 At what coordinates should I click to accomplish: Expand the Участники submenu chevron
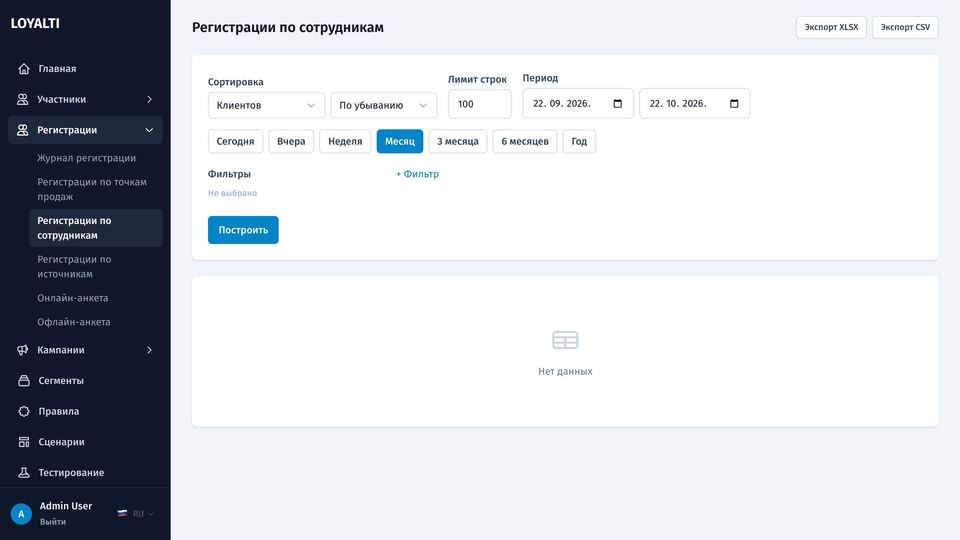(149, 99)
